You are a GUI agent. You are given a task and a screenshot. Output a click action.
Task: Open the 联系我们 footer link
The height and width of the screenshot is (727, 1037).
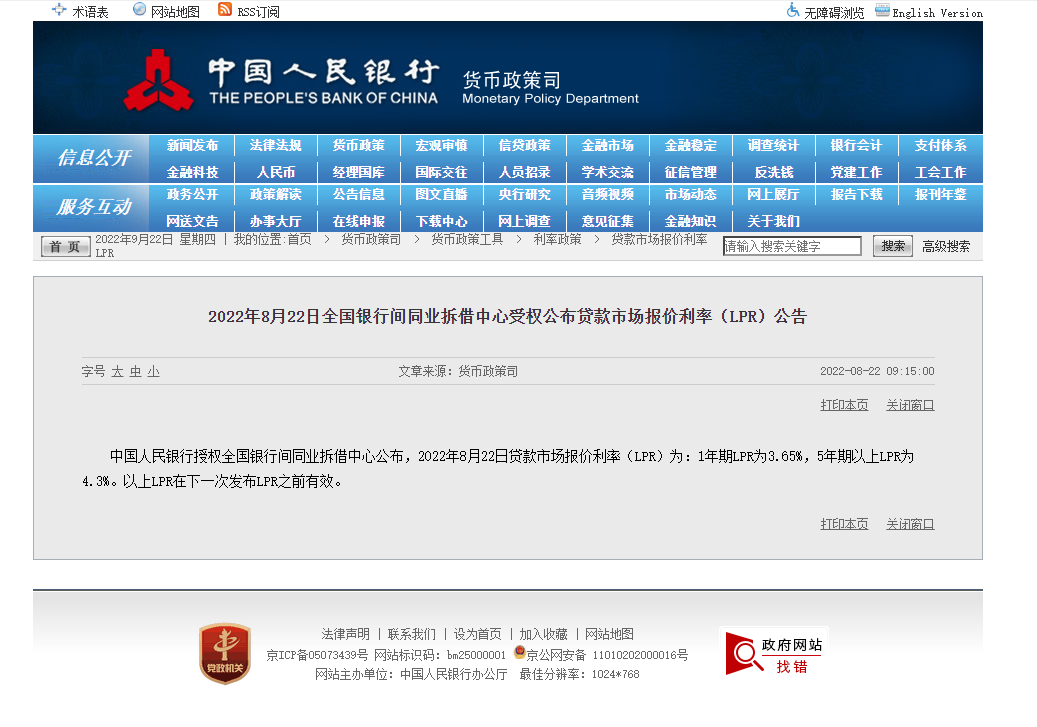pos(411,634)
